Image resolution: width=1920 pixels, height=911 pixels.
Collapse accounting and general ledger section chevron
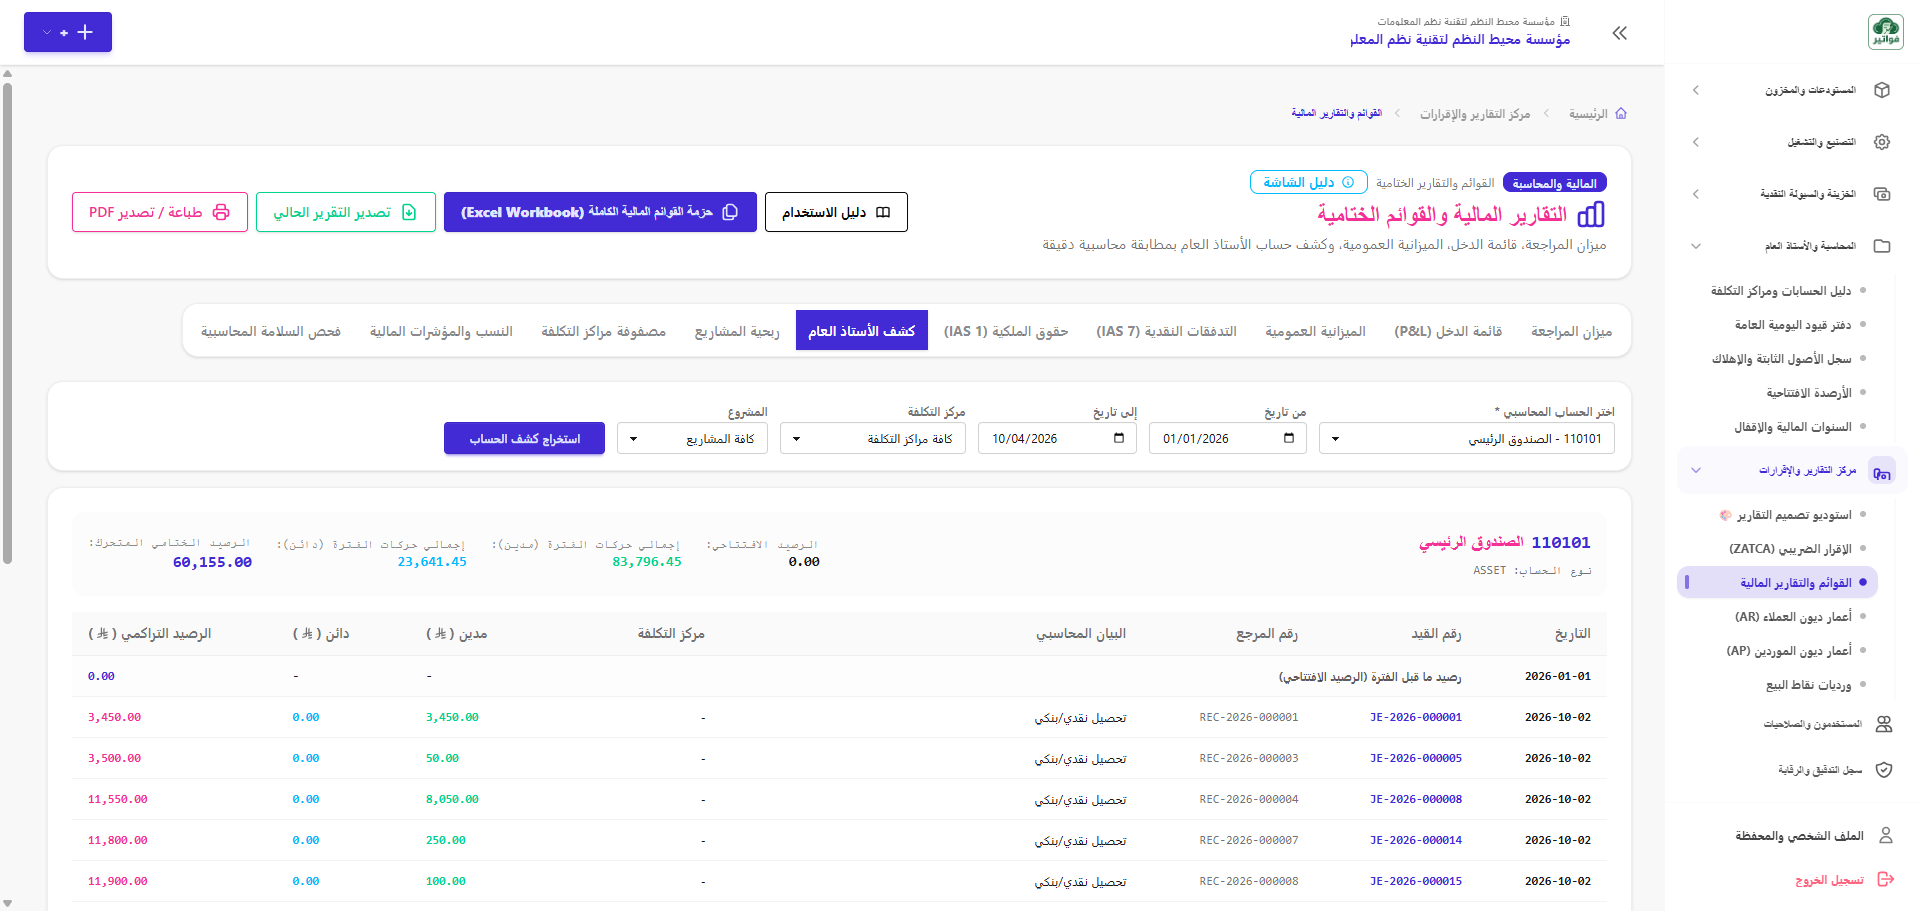click(1696, 246)
